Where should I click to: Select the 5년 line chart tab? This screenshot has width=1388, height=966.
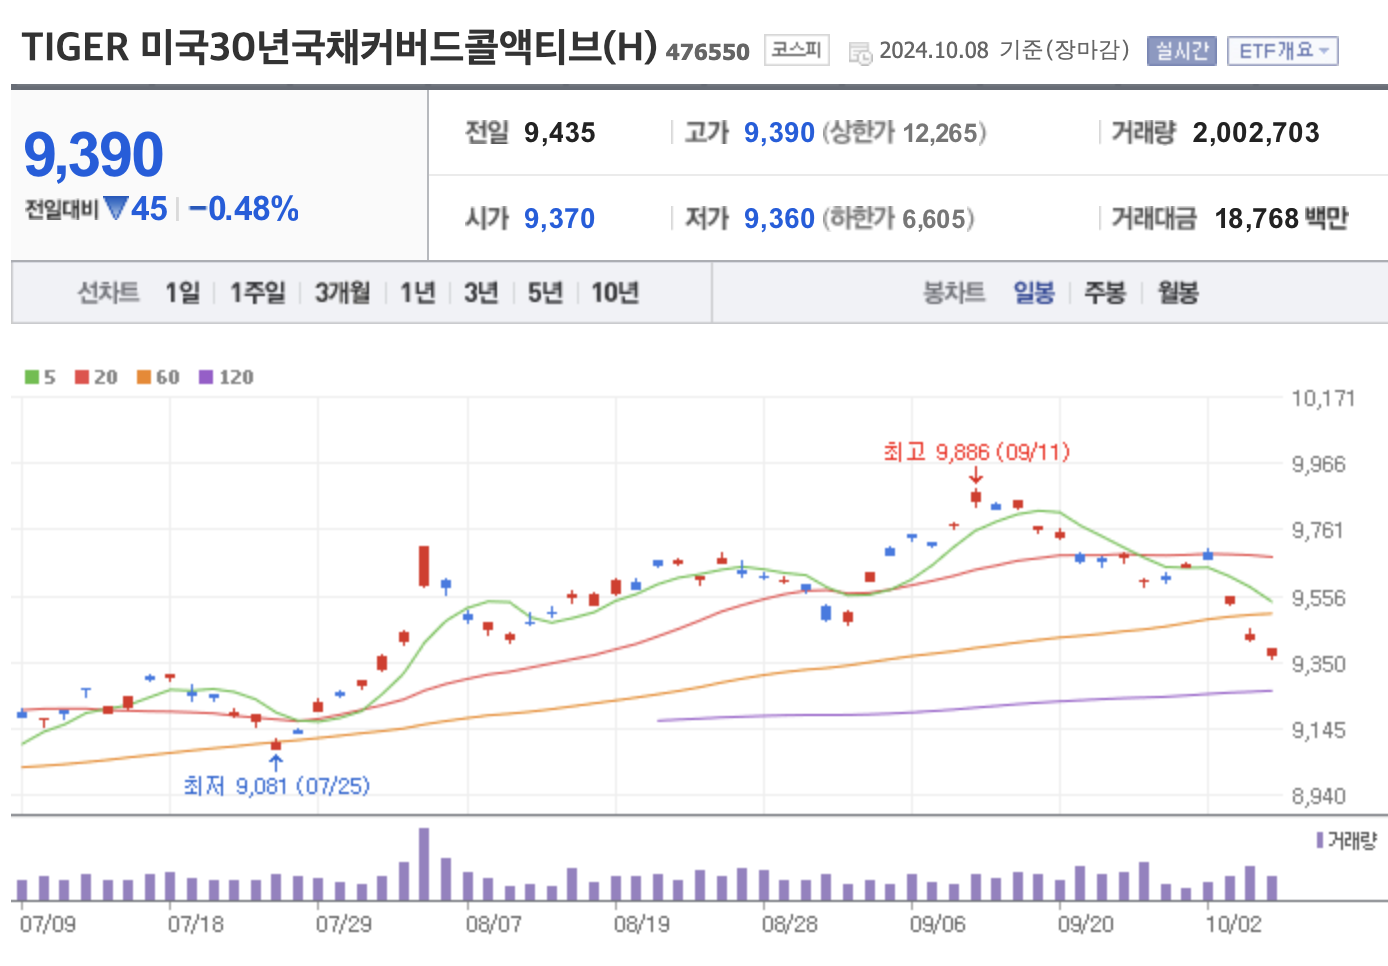click(x=545, y=292)
